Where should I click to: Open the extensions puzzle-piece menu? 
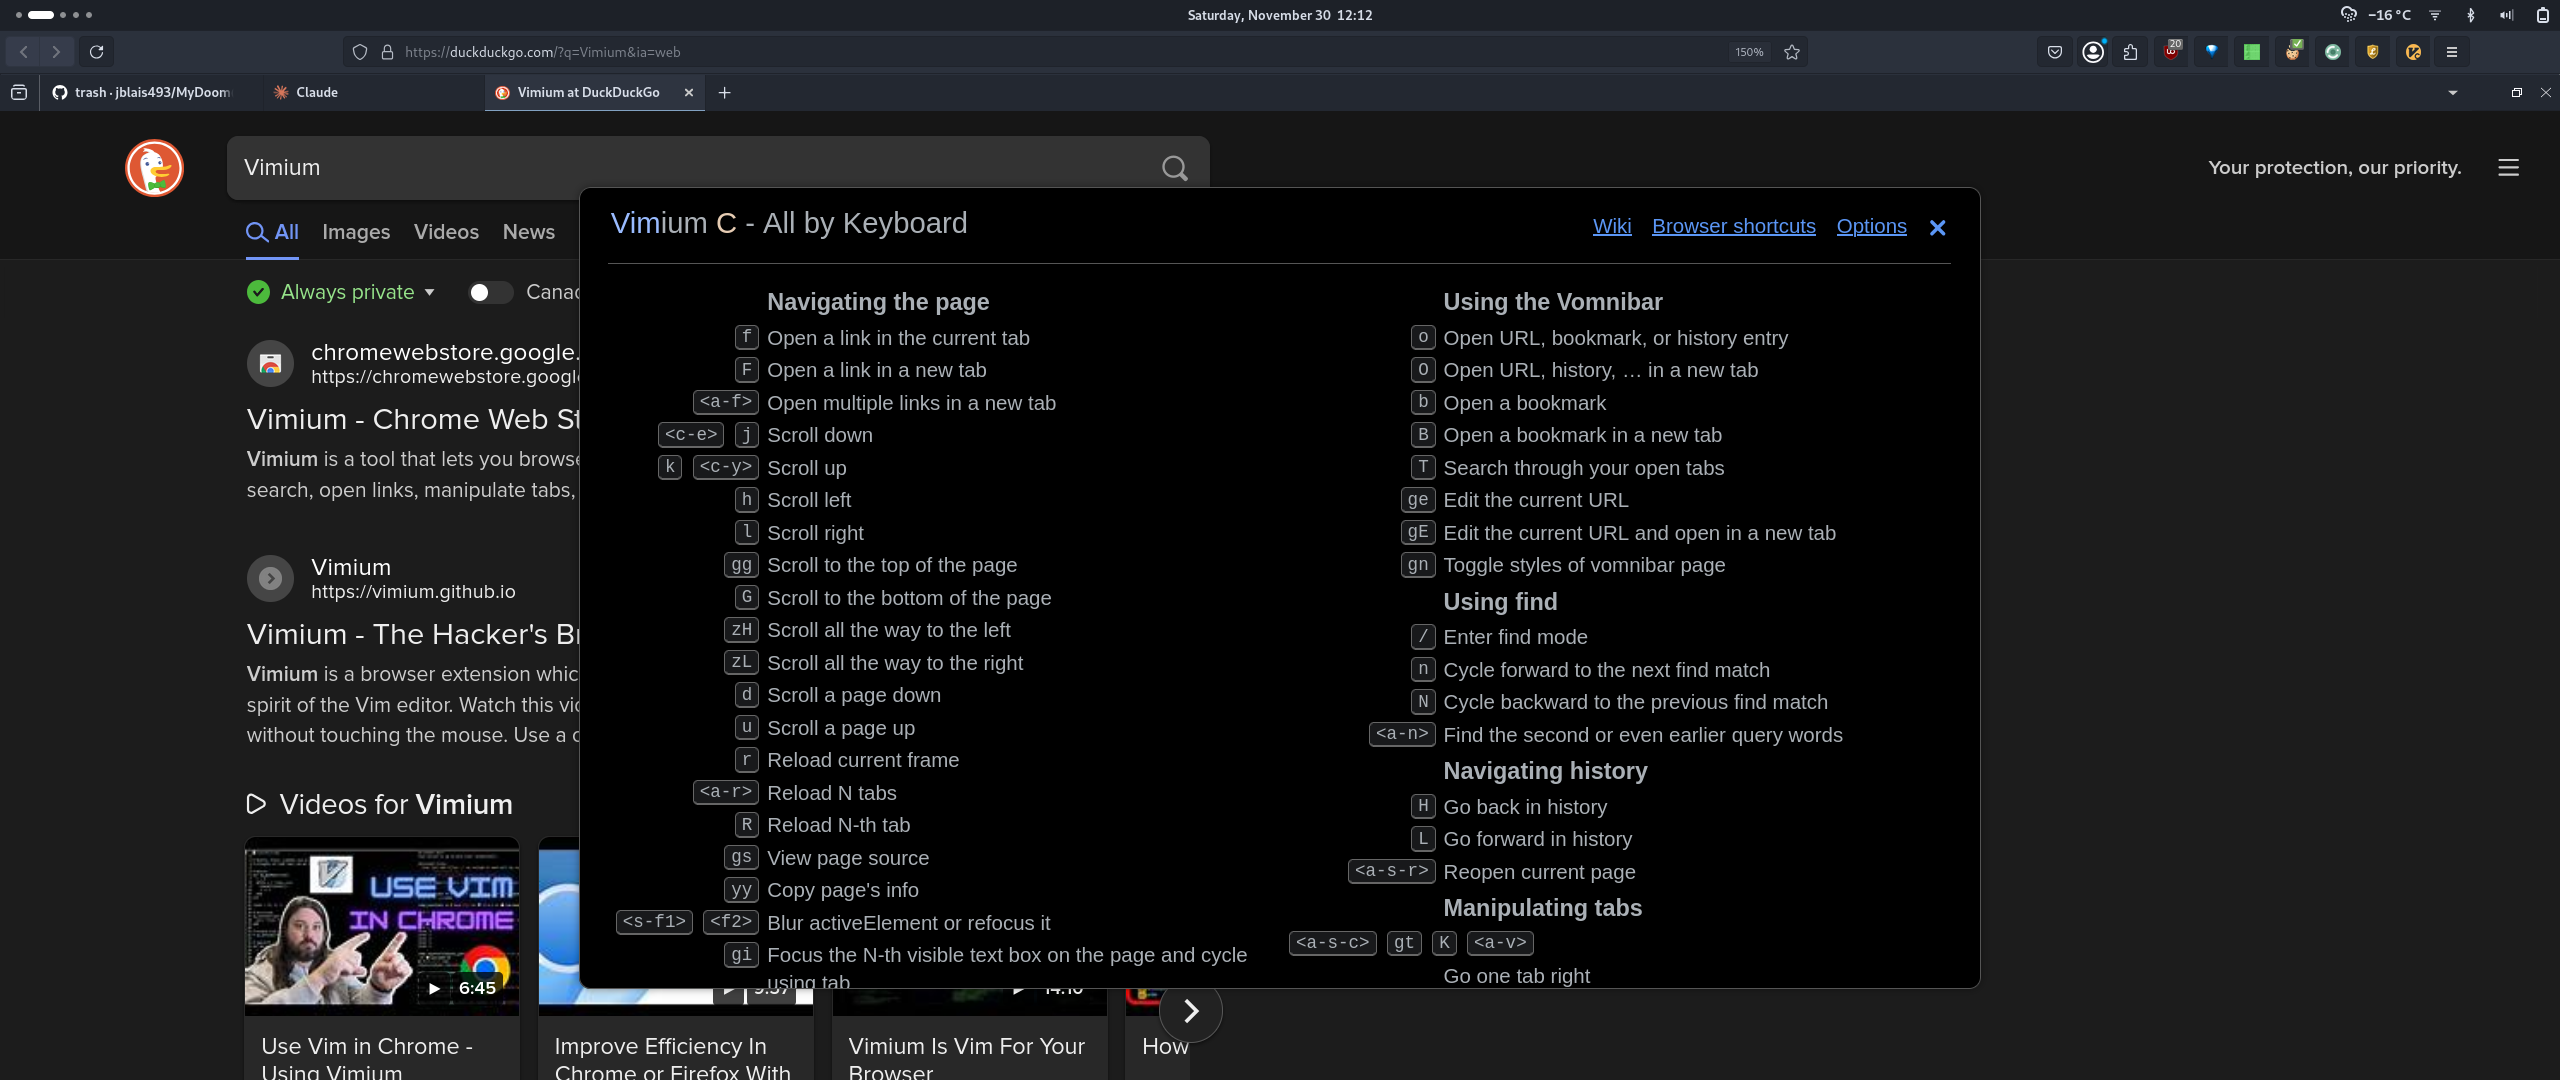coord(2131,52)
